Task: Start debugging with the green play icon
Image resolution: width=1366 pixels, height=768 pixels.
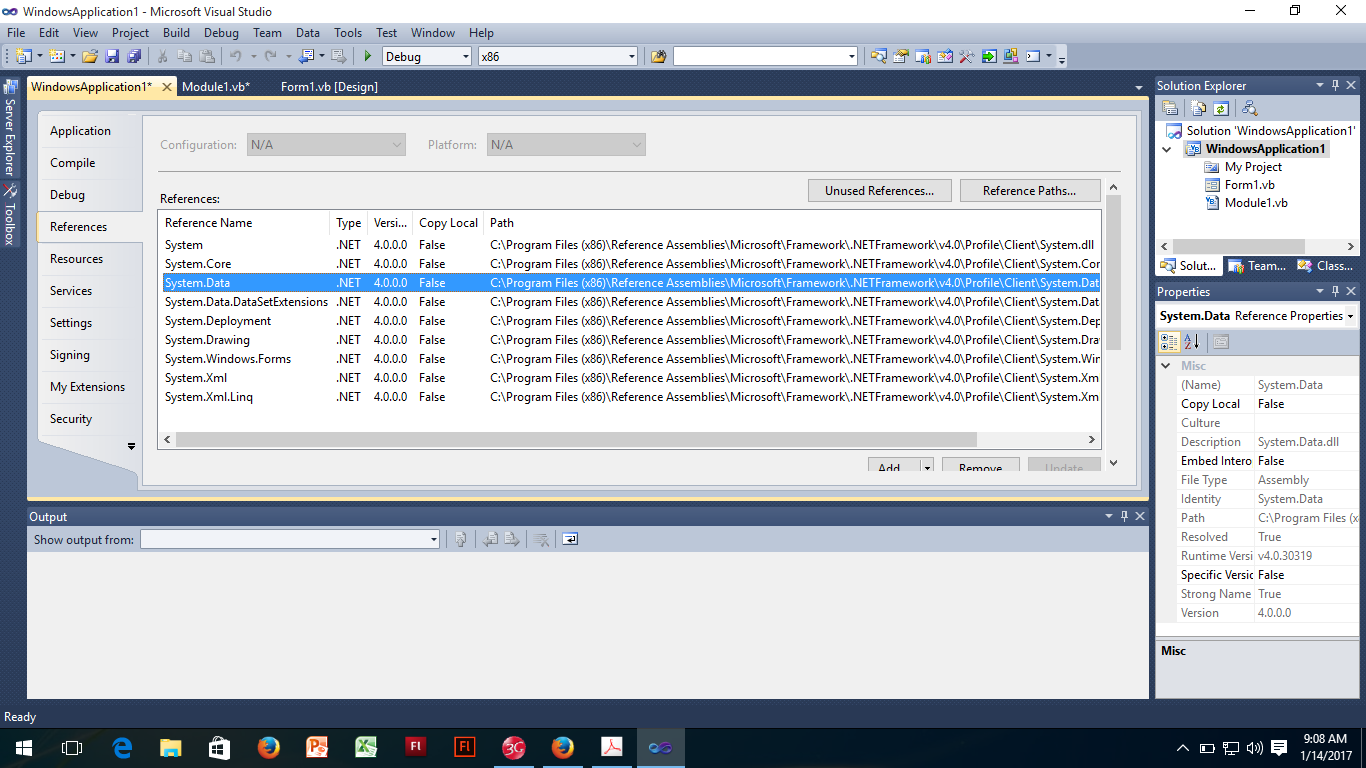Action: 368,56
